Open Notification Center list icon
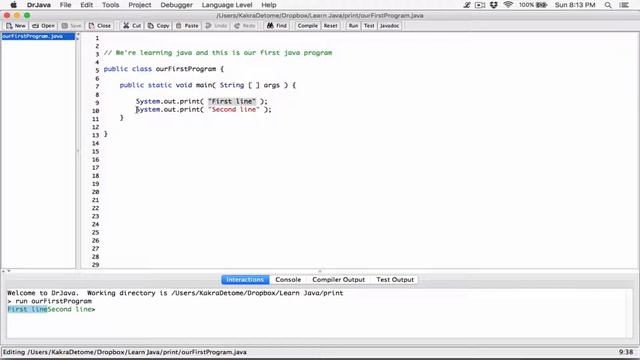Image resolution: width=640 pixels, height=360 pixels. pyautogui.click(x=624, y=5)
